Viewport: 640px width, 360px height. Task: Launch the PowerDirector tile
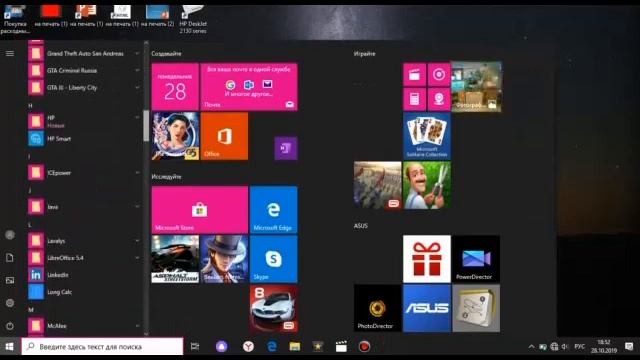point(476,259)
